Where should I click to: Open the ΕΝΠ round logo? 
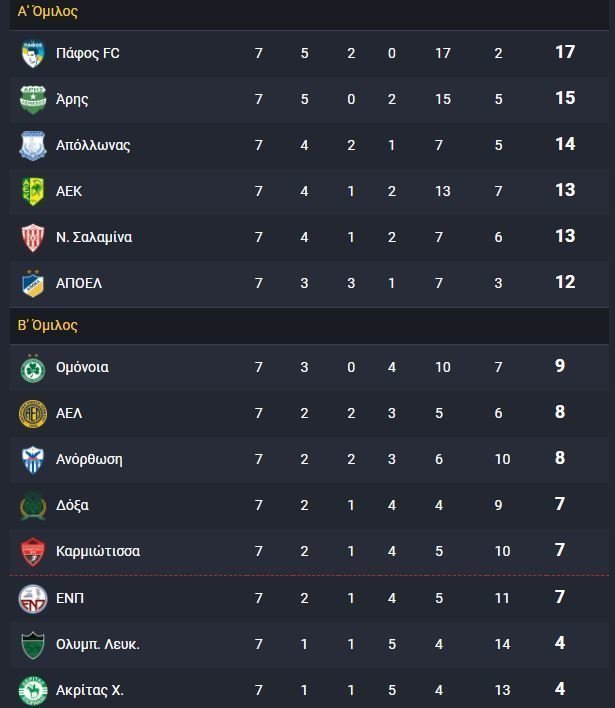click(x=33, y=599)
